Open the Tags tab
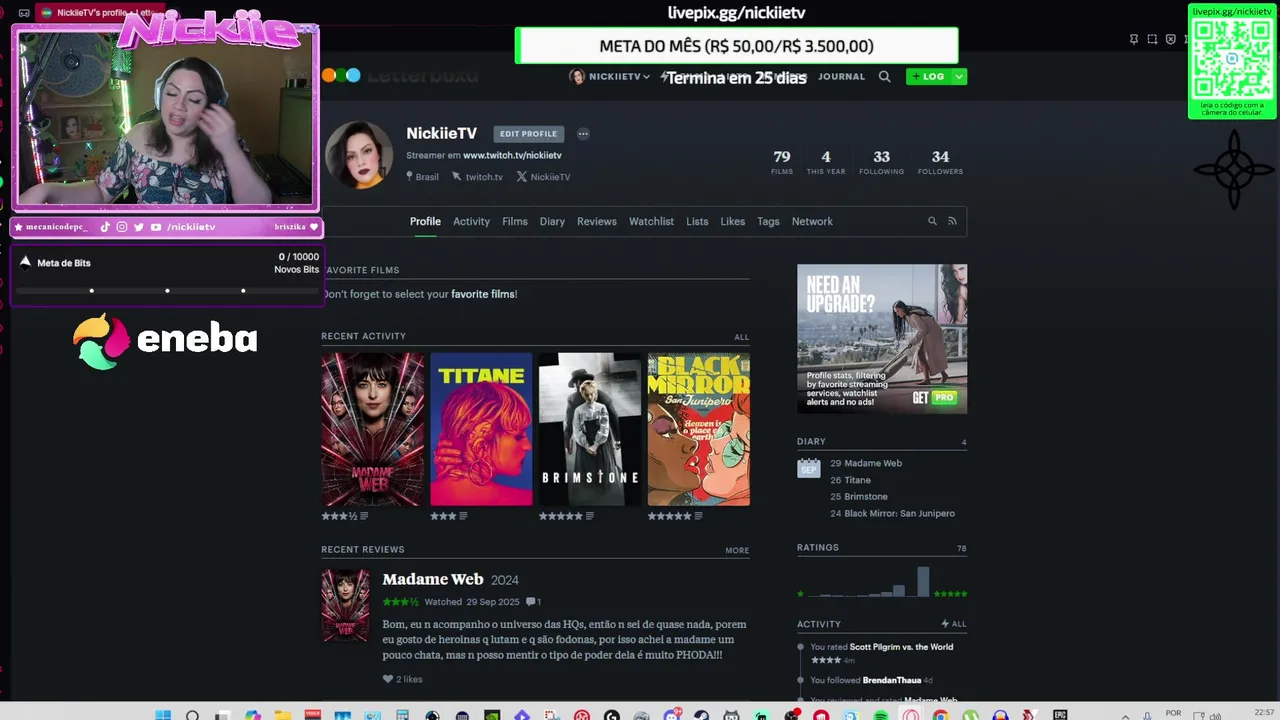This screenshot has width=1280, height=720. pyautogui.click(x=768, y=221)
